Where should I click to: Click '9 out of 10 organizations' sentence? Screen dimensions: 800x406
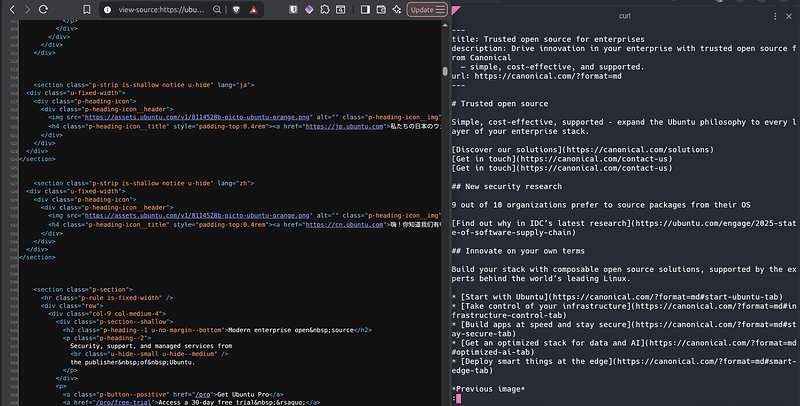pos(601,205)
